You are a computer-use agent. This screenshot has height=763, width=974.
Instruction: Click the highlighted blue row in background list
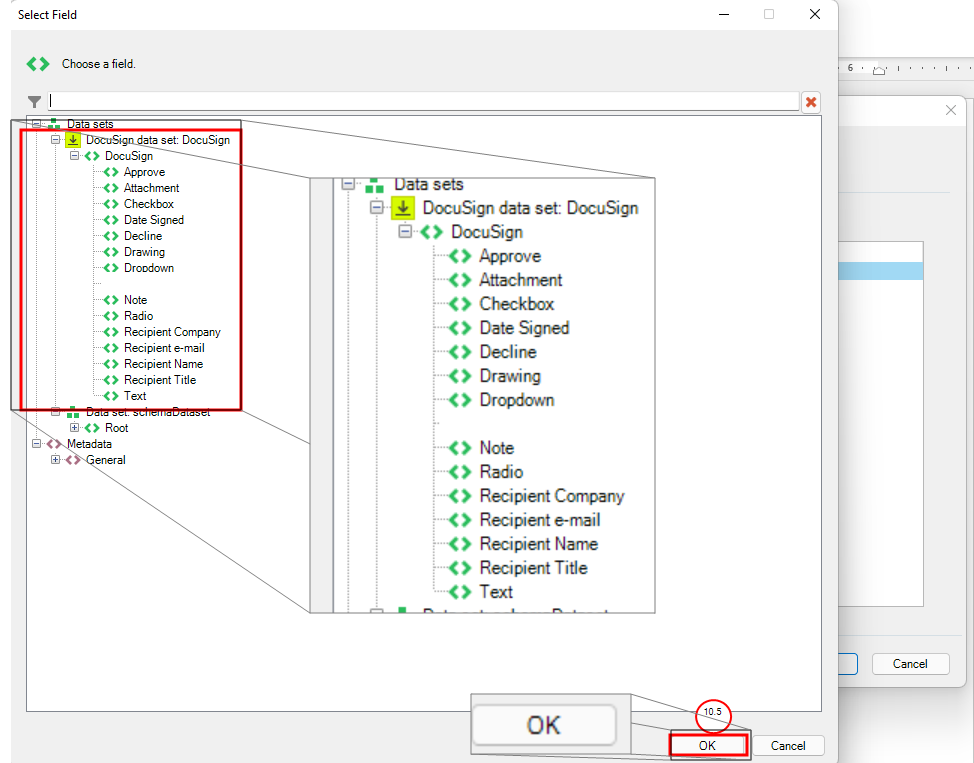click(x=880, y=271)
